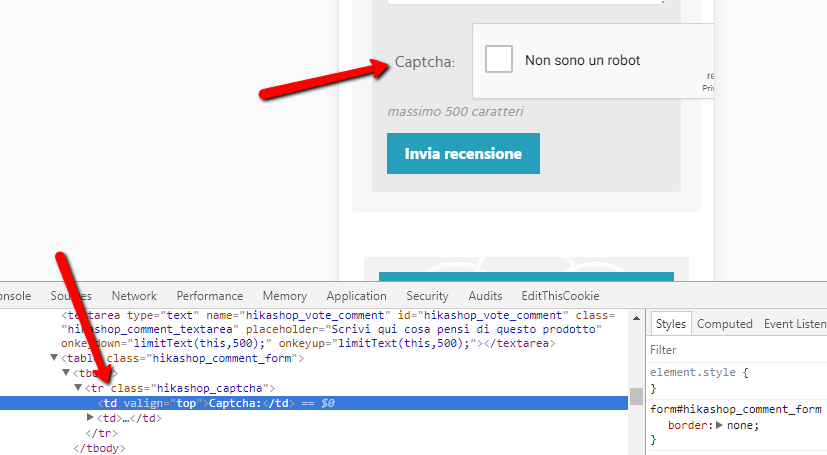
Task: Expand the collapsed td element node
Action: (x=91, y=418)
